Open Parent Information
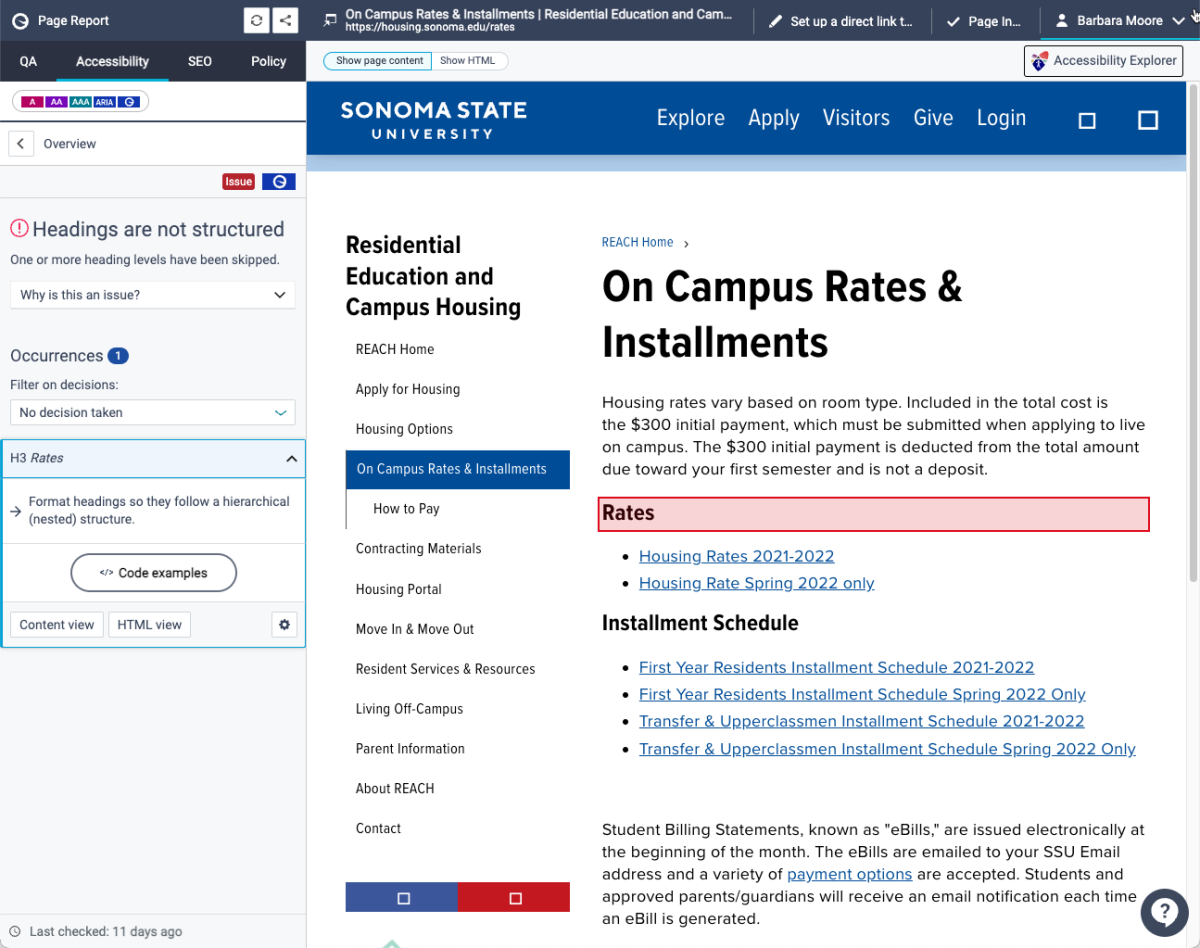 [410, 749]
